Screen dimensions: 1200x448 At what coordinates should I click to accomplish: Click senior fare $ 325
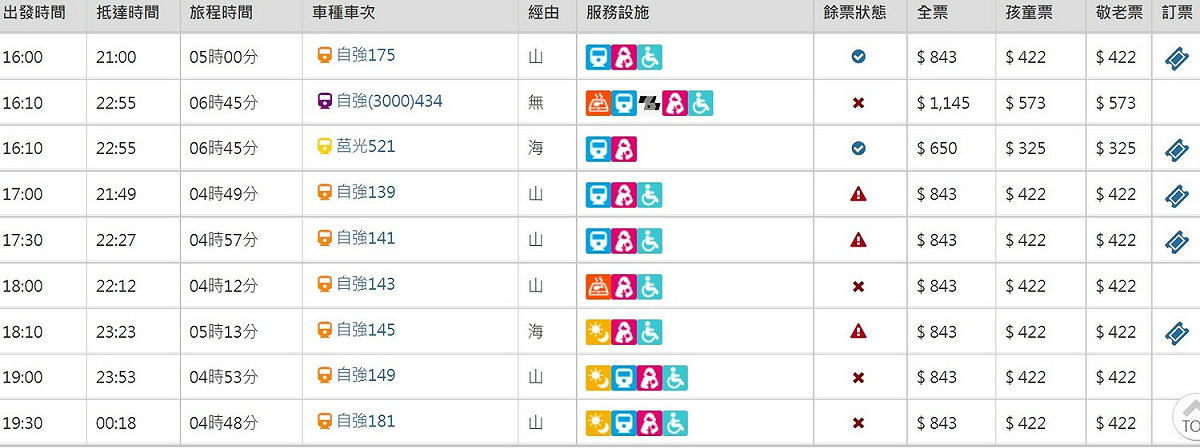click(1116, 149)
